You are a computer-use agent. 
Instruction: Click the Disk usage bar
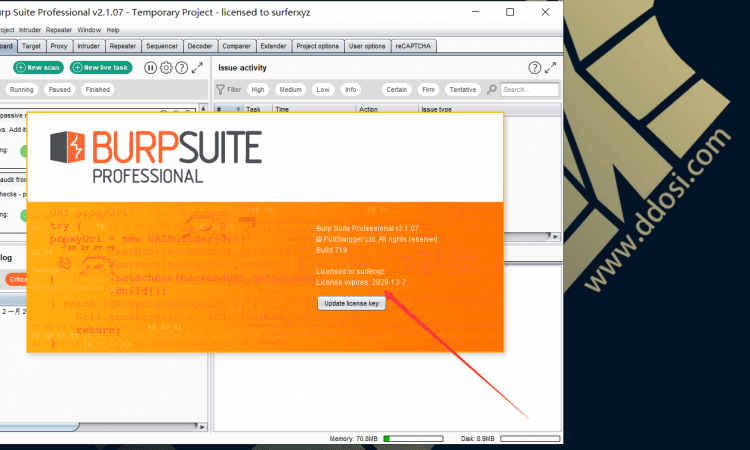coord(530,439)
